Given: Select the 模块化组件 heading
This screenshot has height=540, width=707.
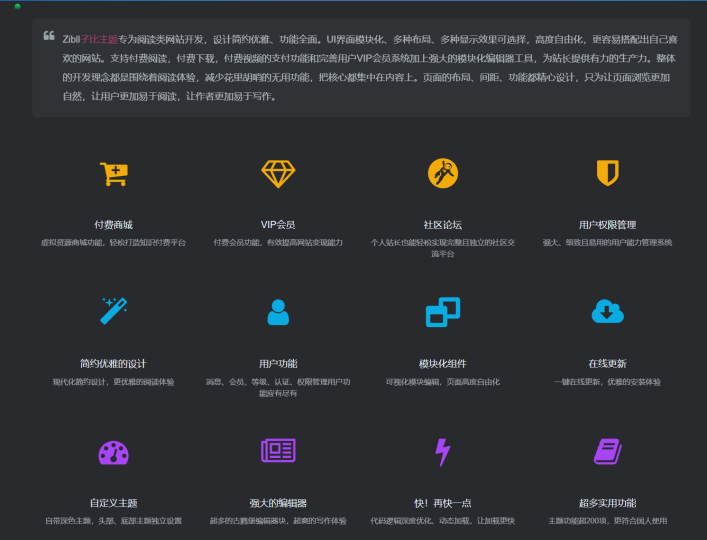Looking at the screenshot, I should [443, 364].
